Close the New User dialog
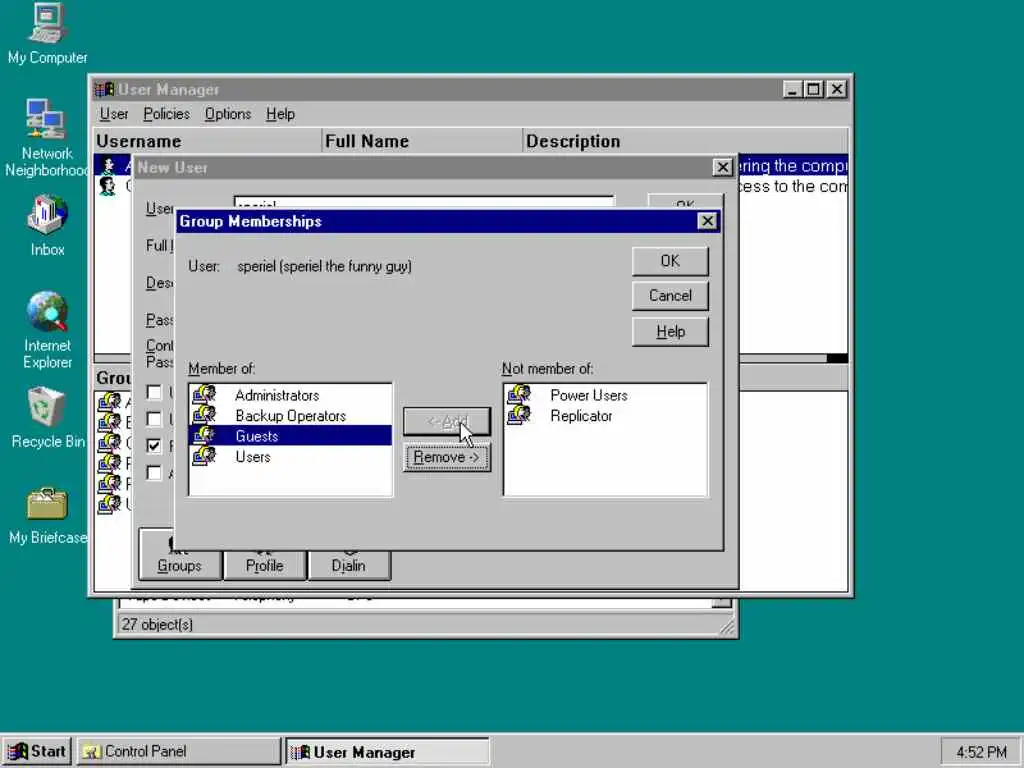Image resolution: width=1024 pixels, height=768 pixels. [x=722, y=167]
